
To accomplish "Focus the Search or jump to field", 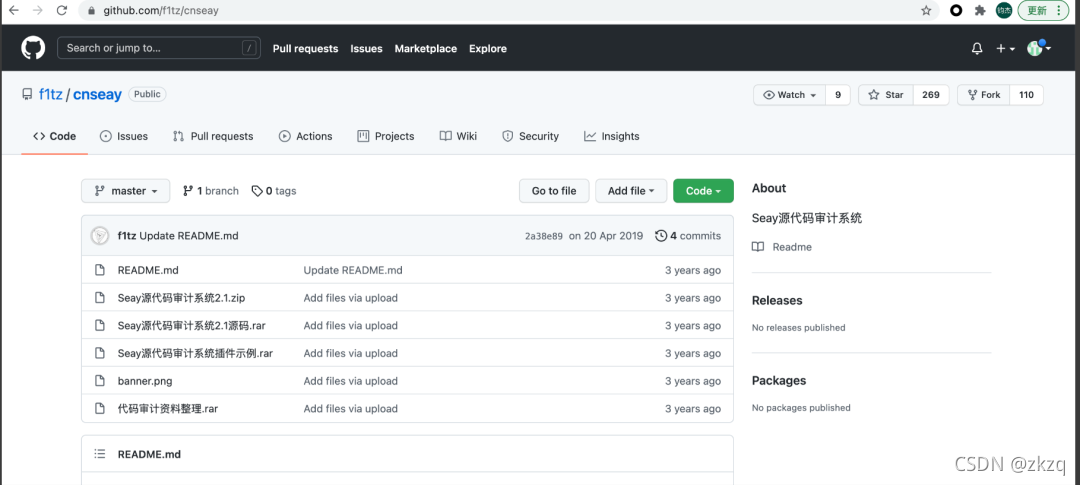I will [159, 48].
